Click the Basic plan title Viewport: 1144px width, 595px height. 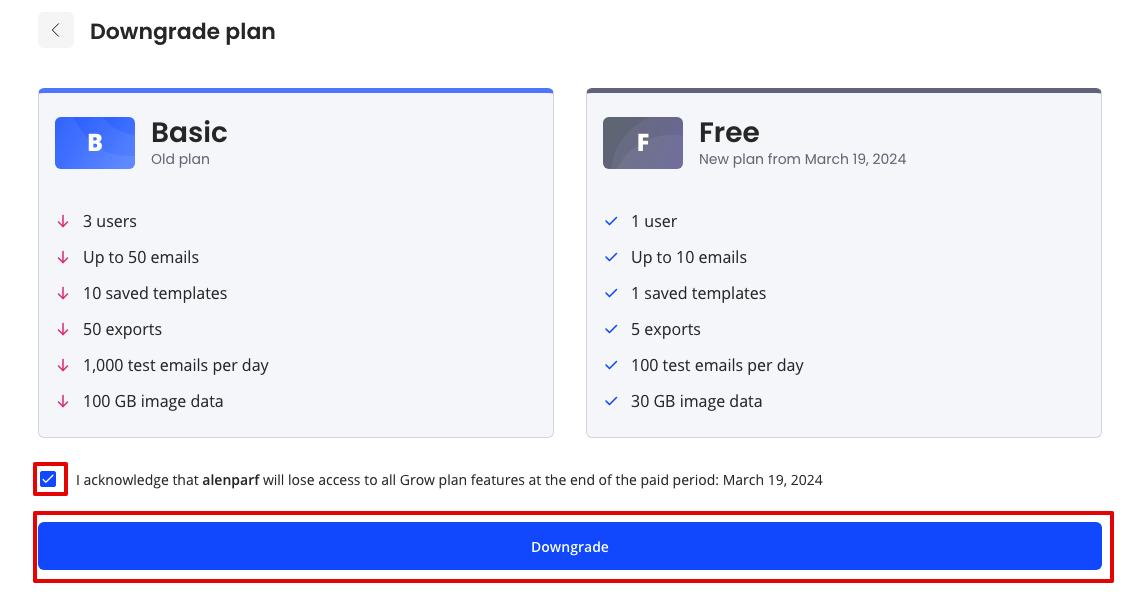coord(189,132)
